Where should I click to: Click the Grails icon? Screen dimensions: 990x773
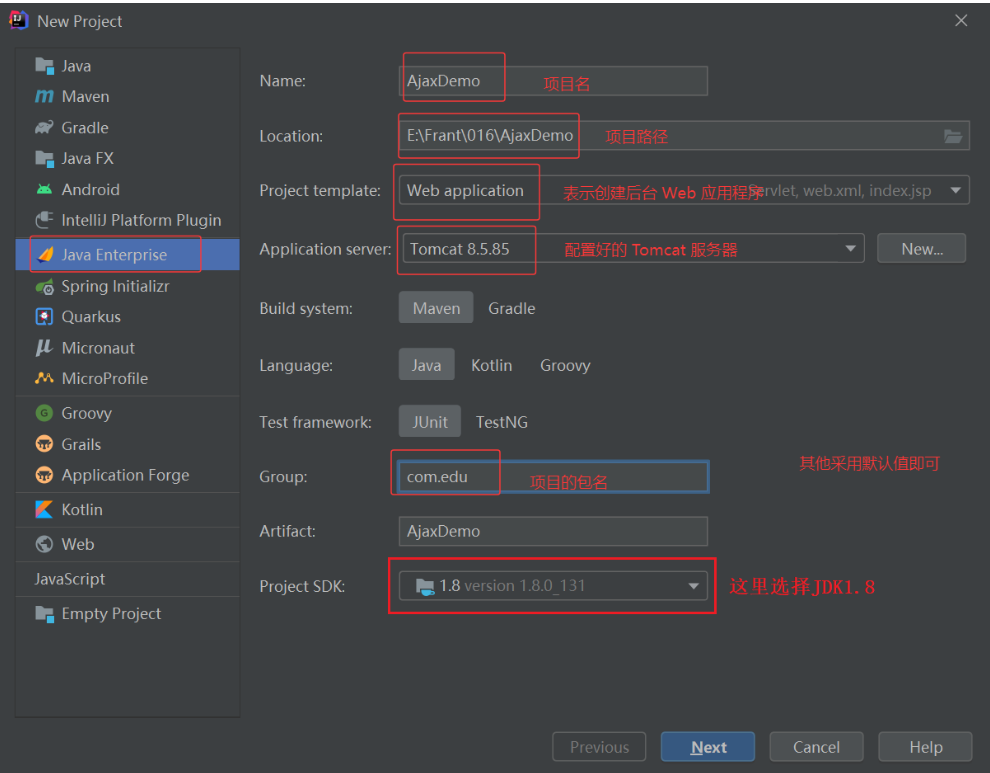click(44, 444)
